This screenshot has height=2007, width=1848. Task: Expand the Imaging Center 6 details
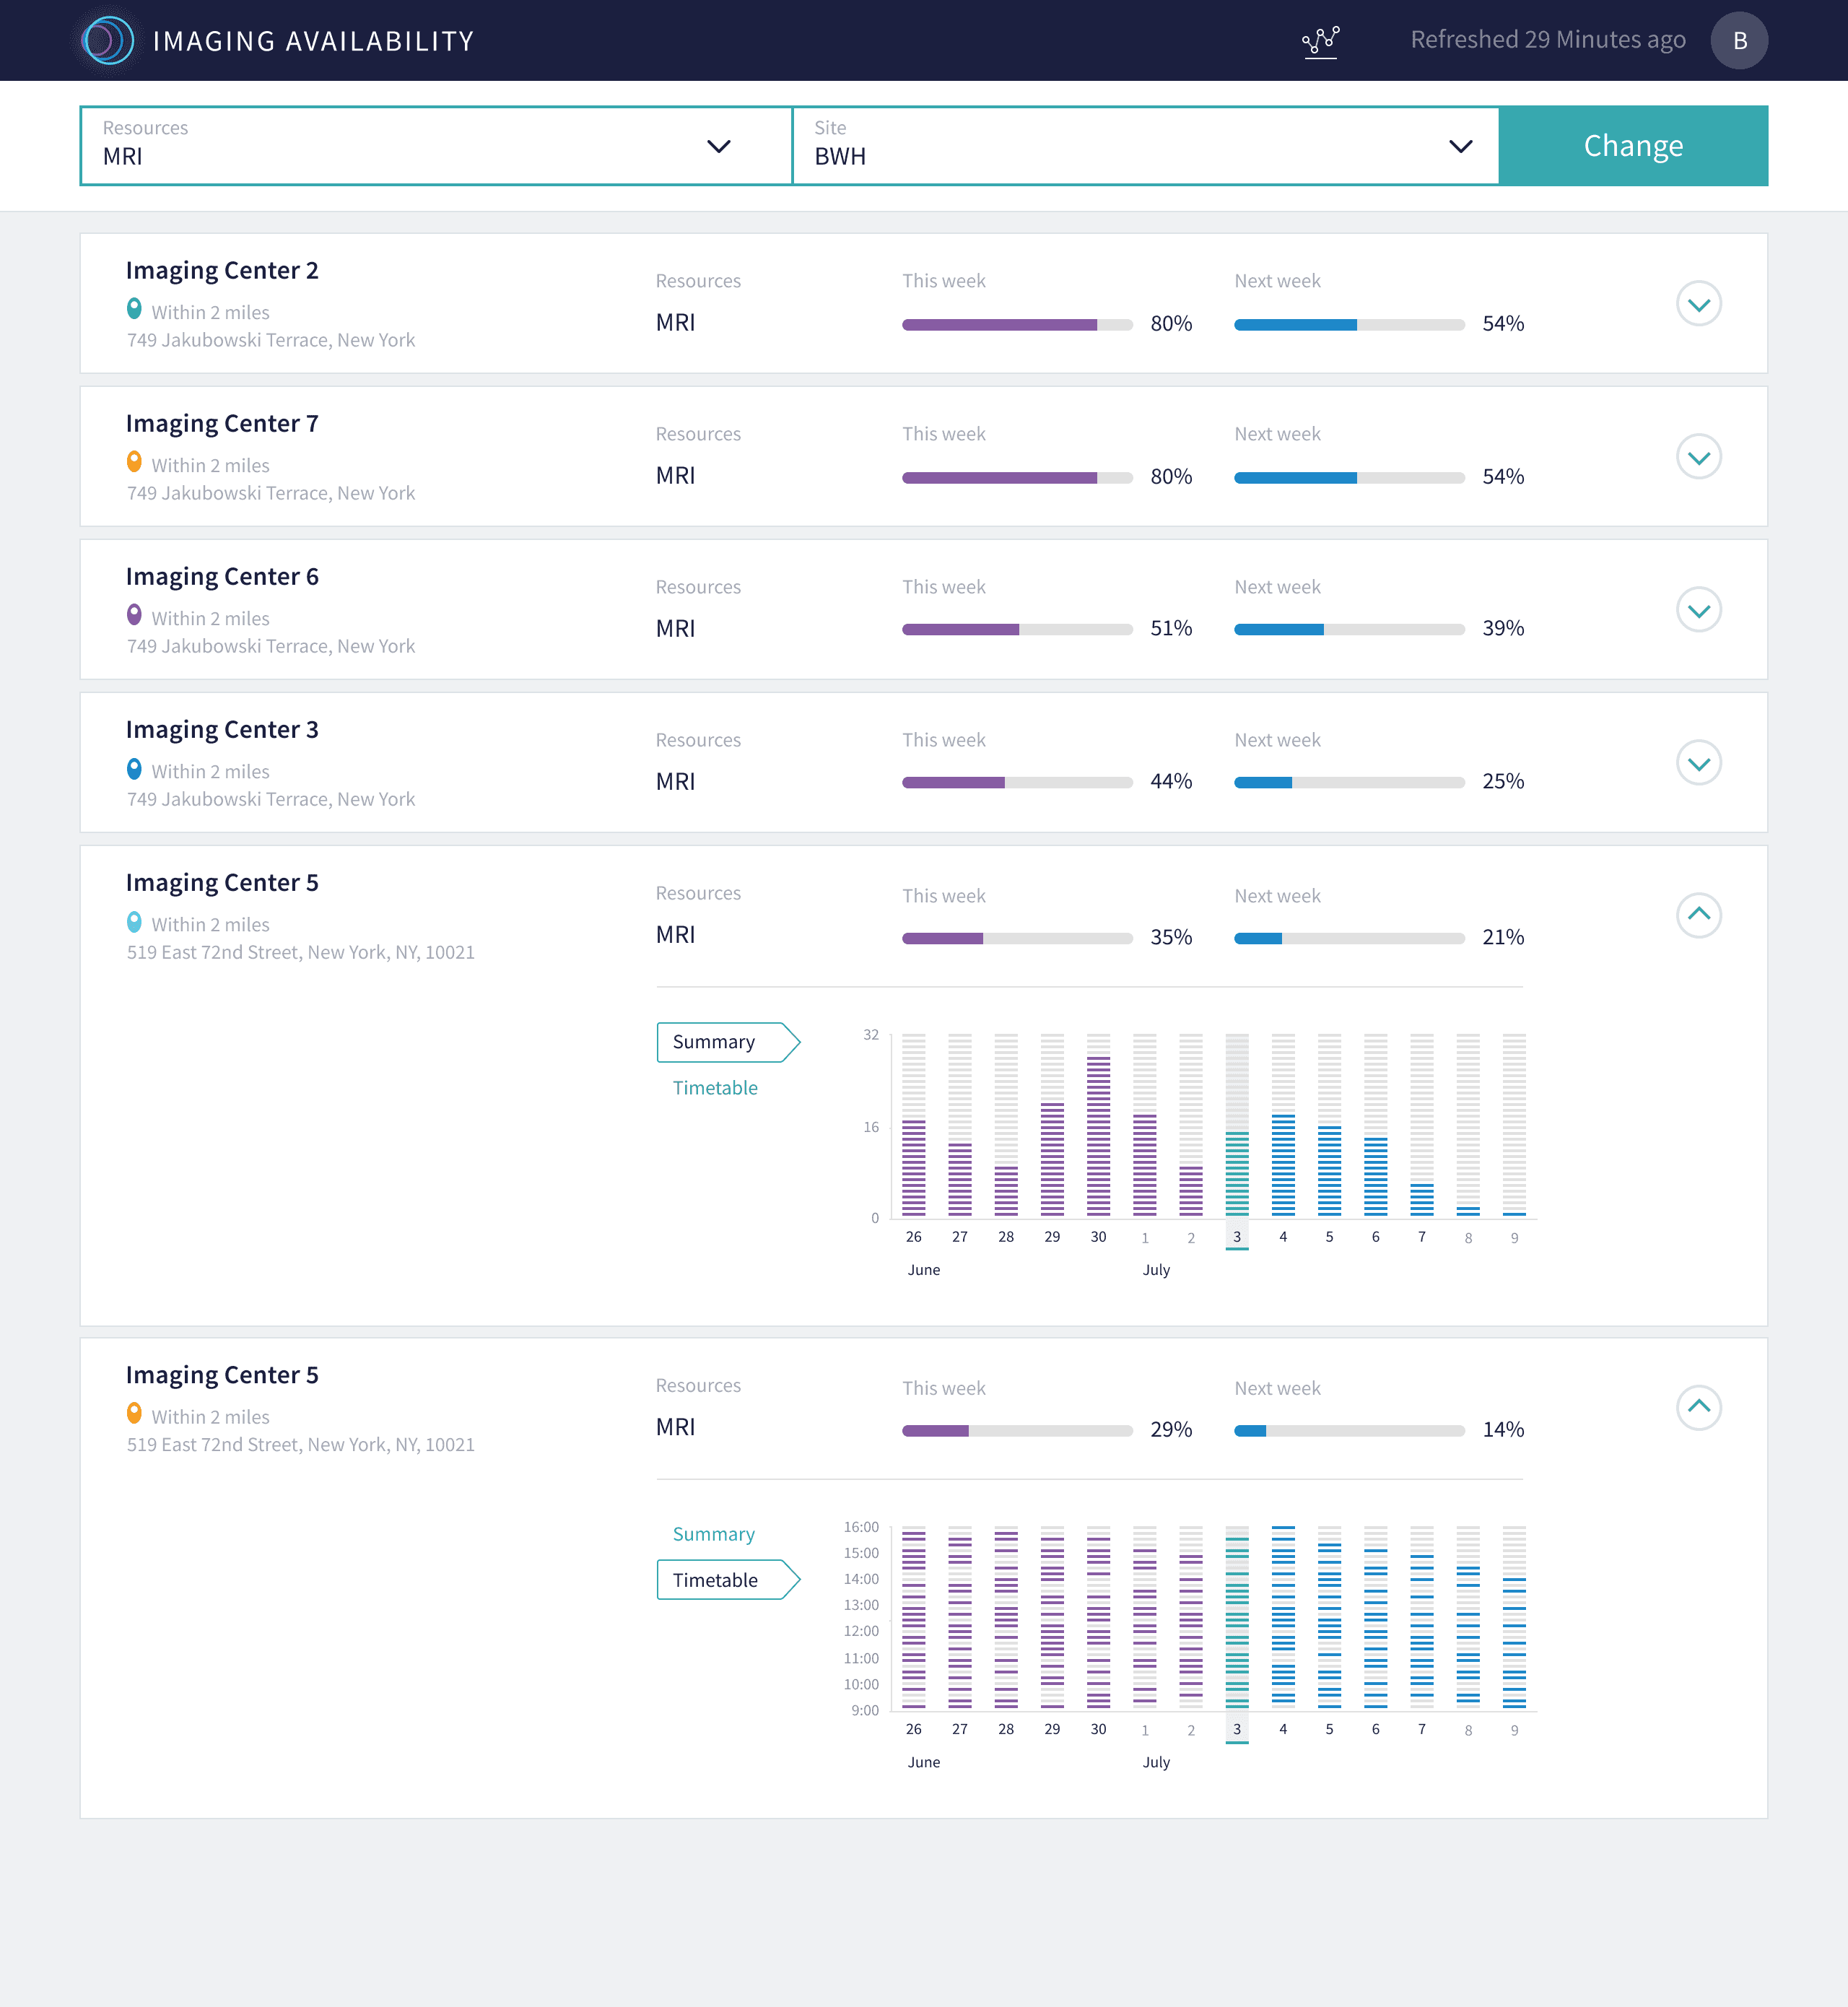(x=1698, y=610)
